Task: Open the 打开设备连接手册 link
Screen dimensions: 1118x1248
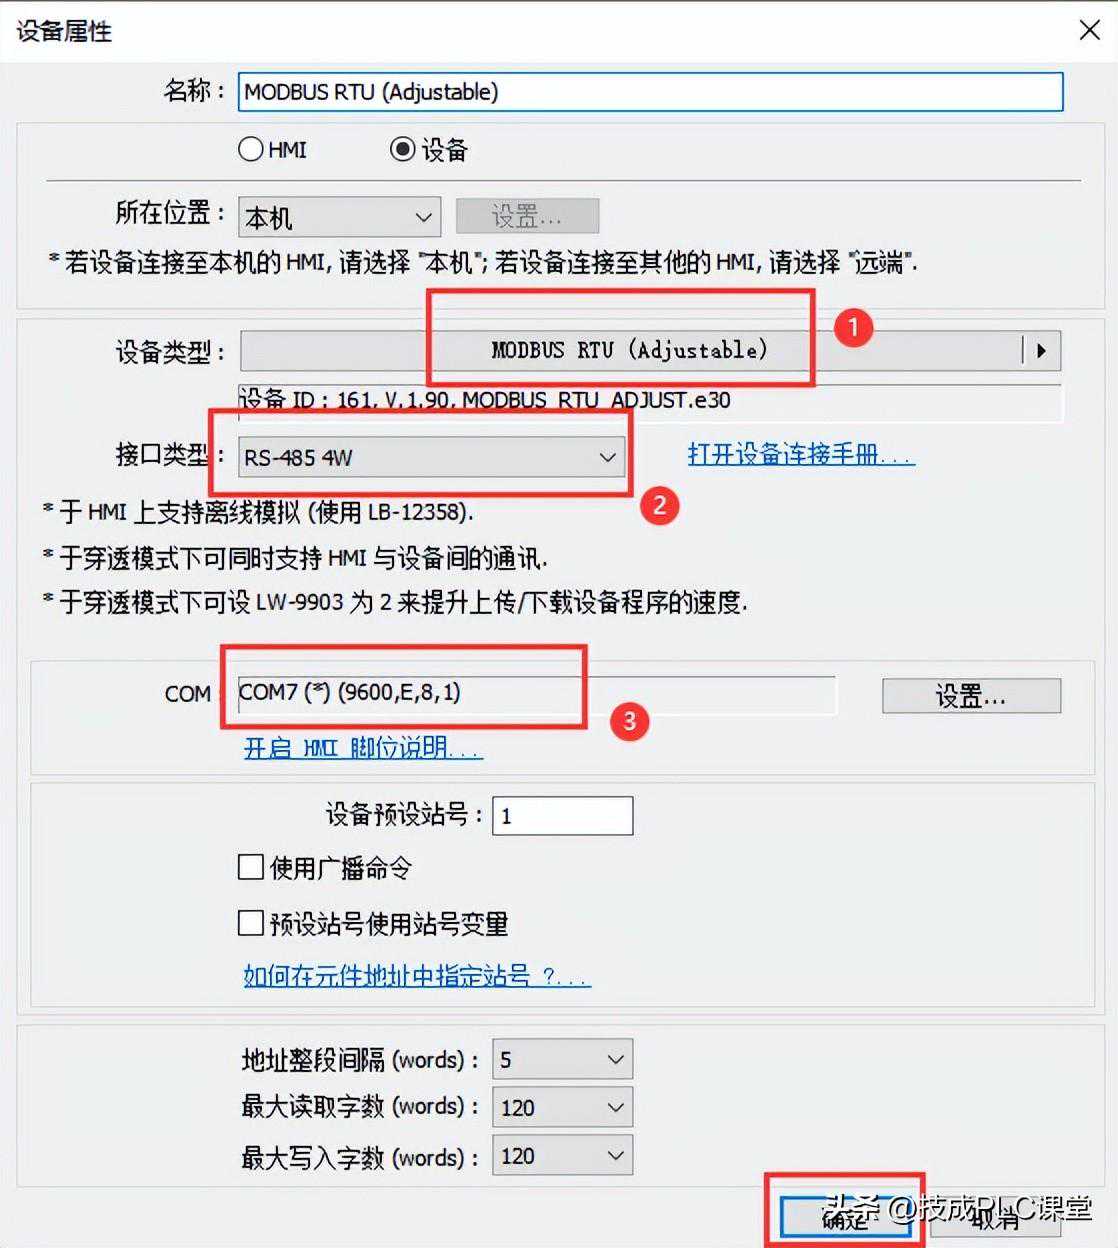Action: coord(801,454)
